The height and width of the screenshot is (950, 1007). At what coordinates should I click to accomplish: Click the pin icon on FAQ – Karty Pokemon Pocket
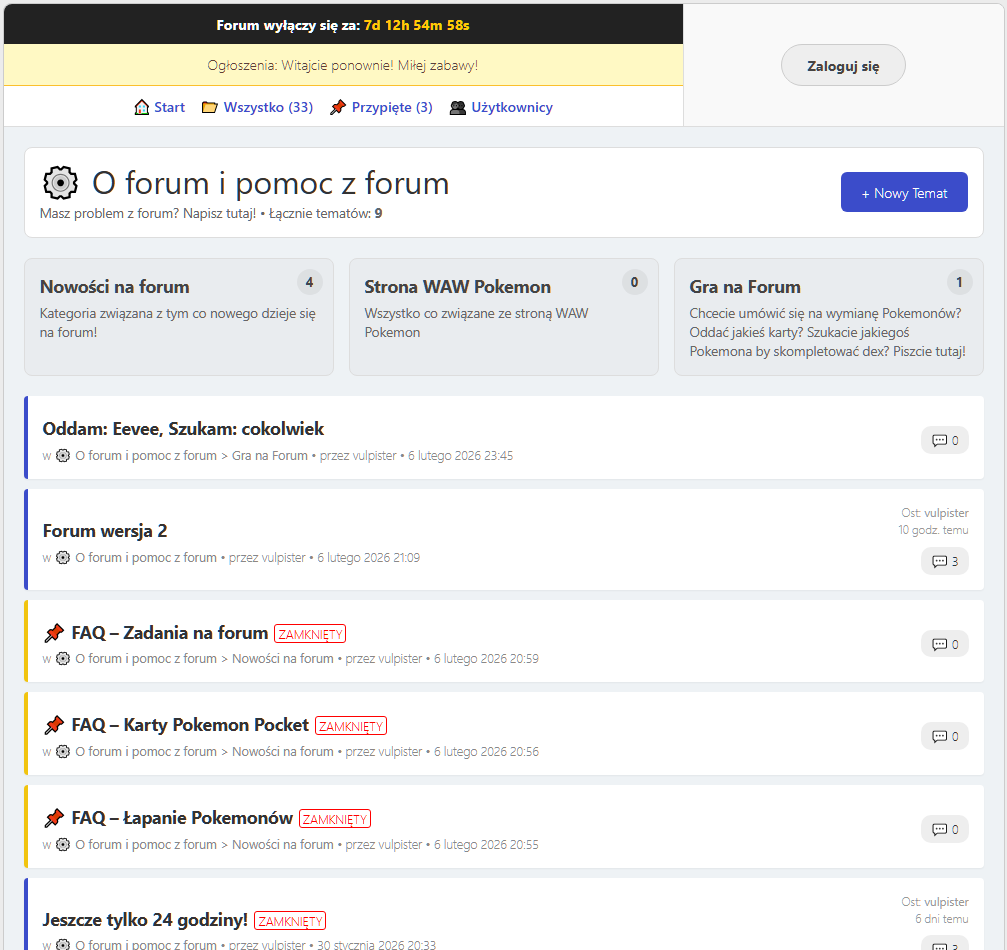54,724
